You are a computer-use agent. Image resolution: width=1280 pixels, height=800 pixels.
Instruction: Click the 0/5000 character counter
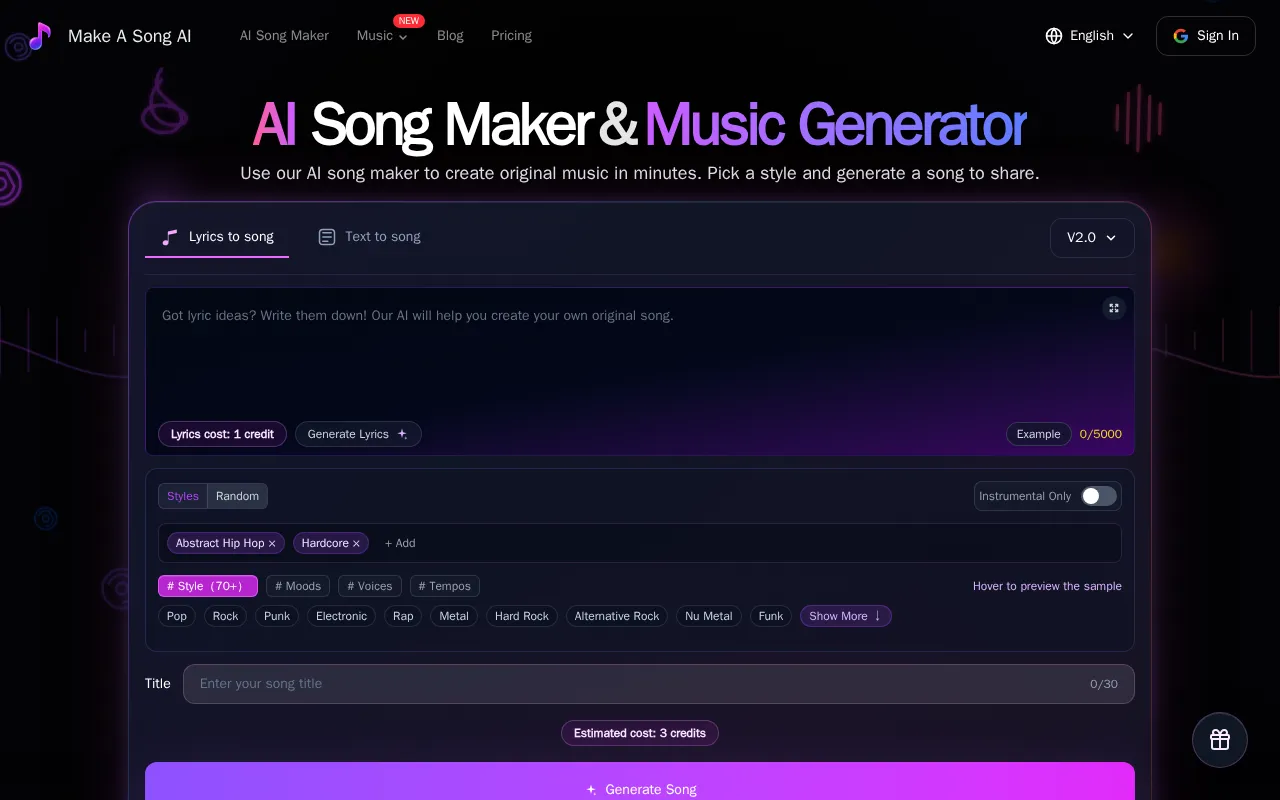coord(1101,434)
